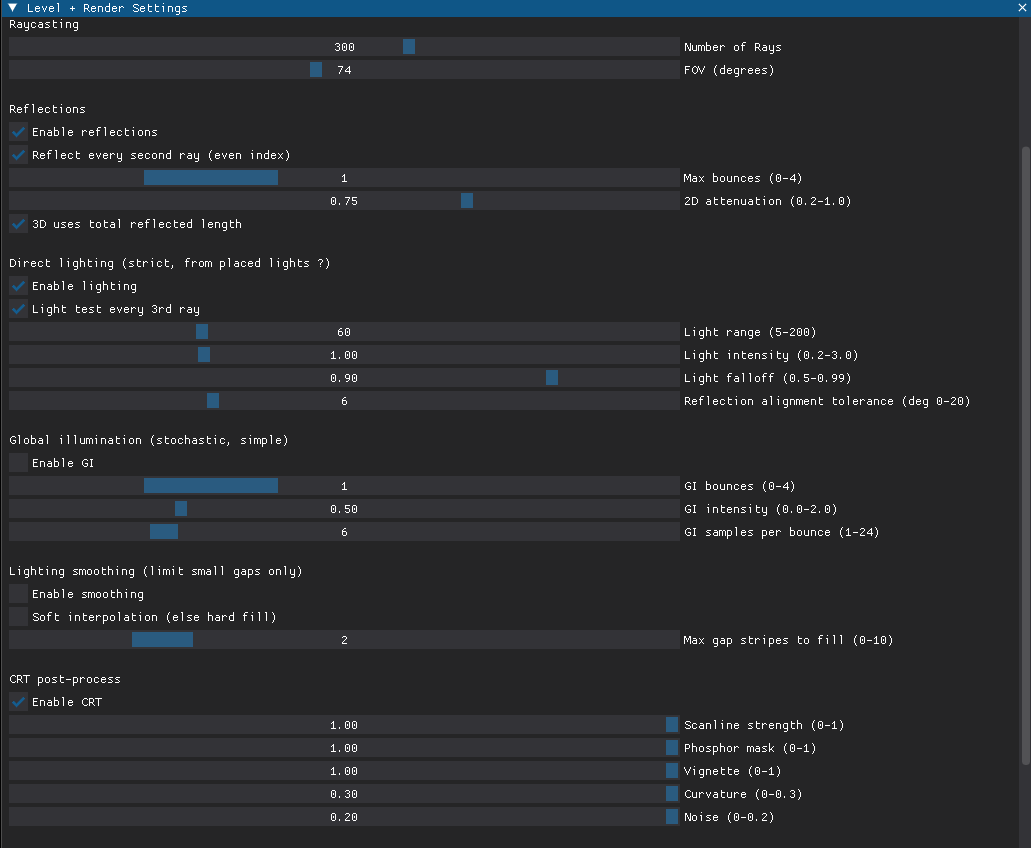Toggle Light test every 3rd ray

(x=18, y=309)
